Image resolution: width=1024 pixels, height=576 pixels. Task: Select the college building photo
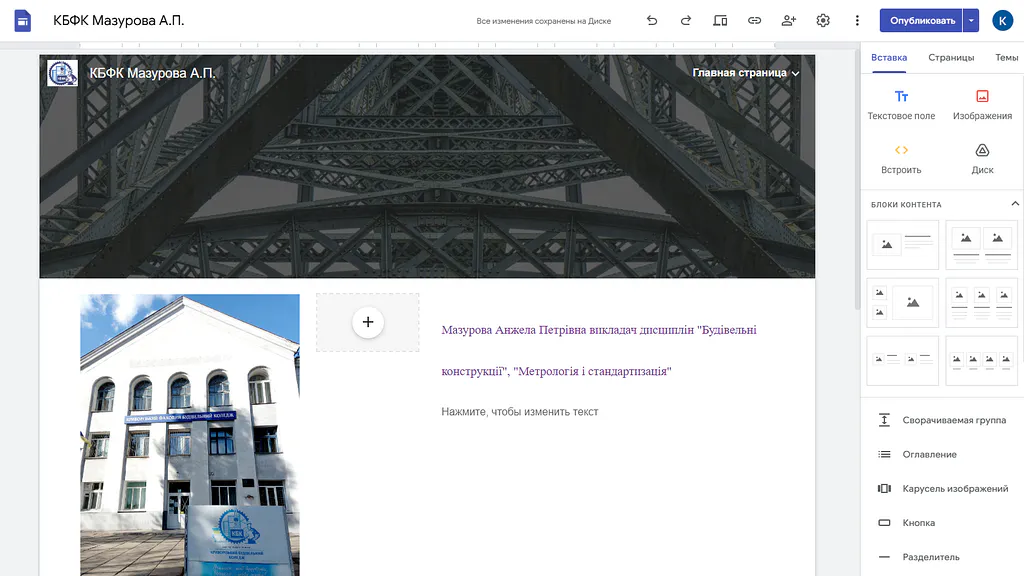189,435
